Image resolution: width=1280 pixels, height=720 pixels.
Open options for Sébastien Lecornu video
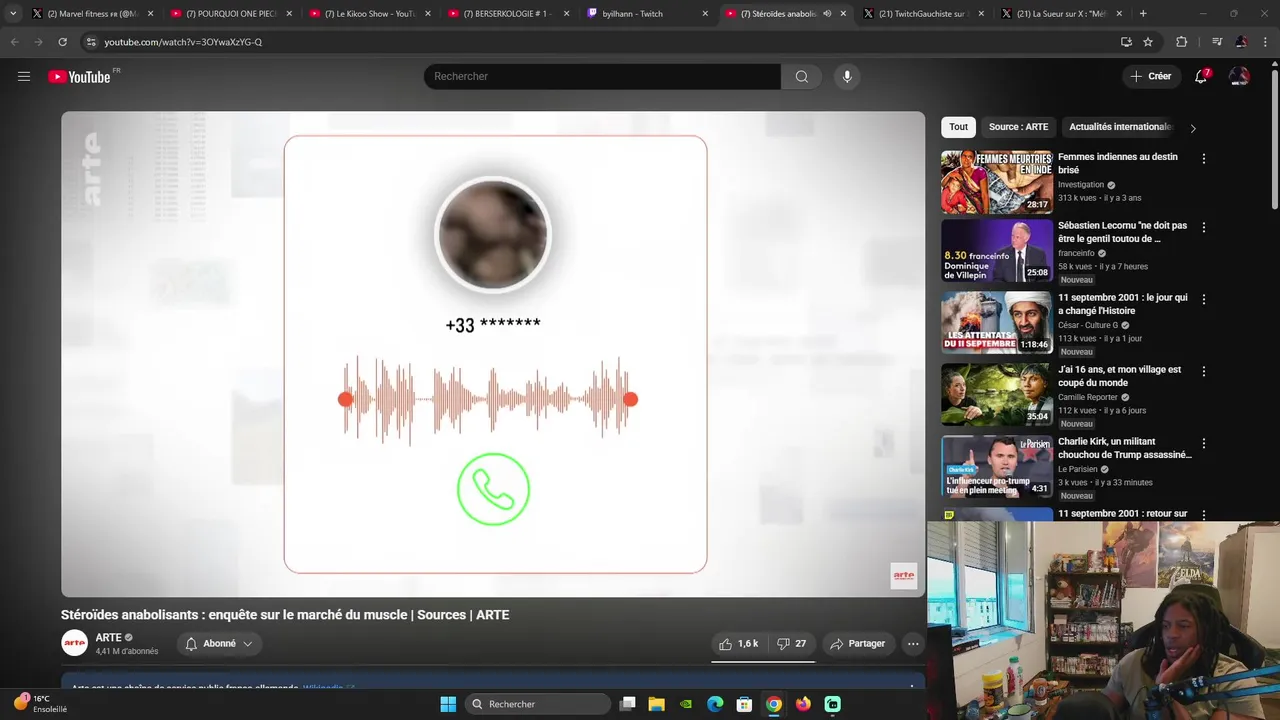[1204, 227]
